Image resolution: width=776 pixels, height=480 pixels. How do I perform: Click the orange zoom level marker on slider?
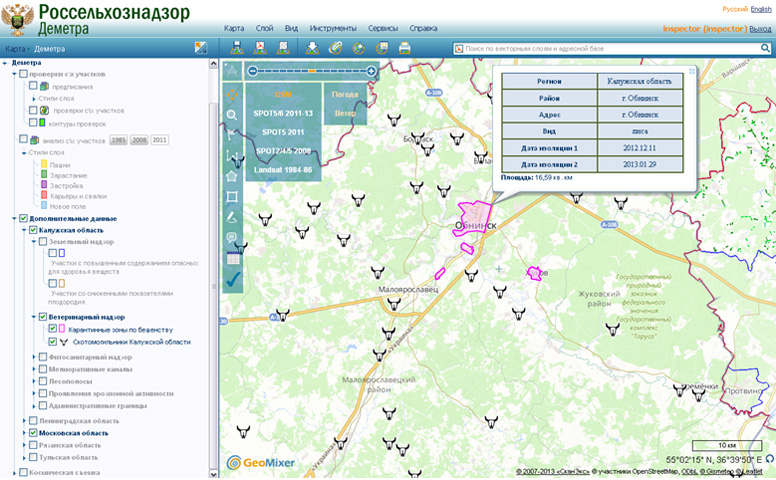click(312, 71)
